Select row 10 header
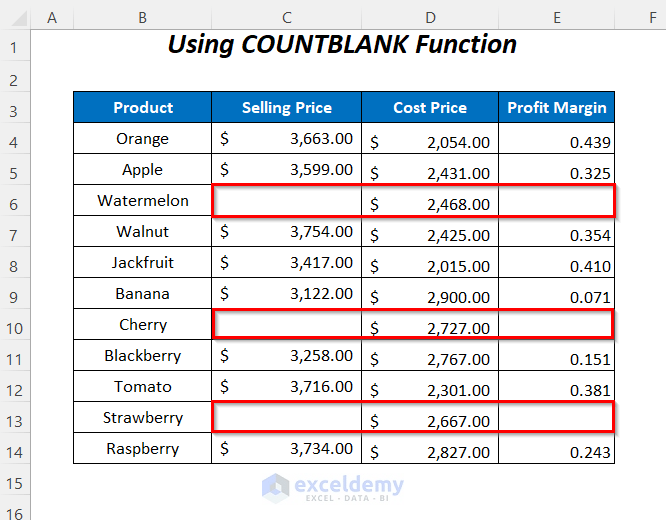 point(14,325)
